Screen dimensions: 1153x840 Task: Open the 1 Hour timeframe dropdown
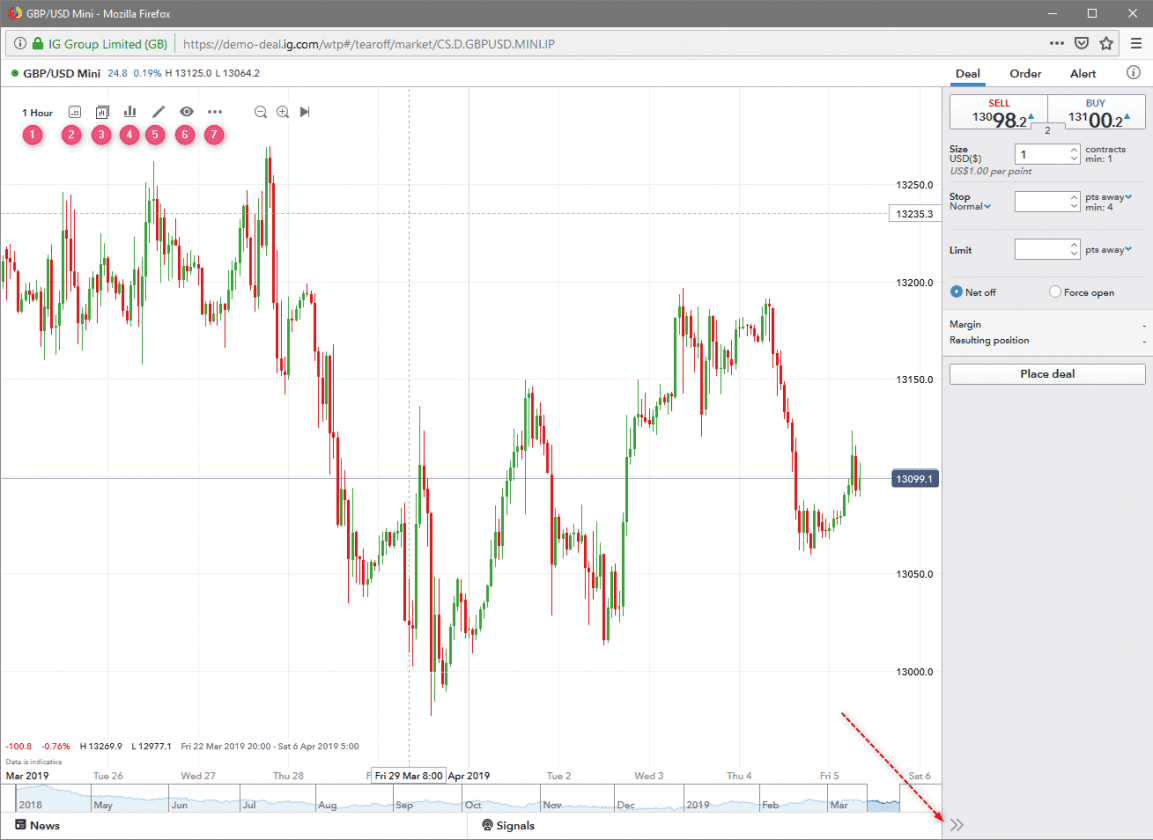pyautogui.click(x=37, y=112)
